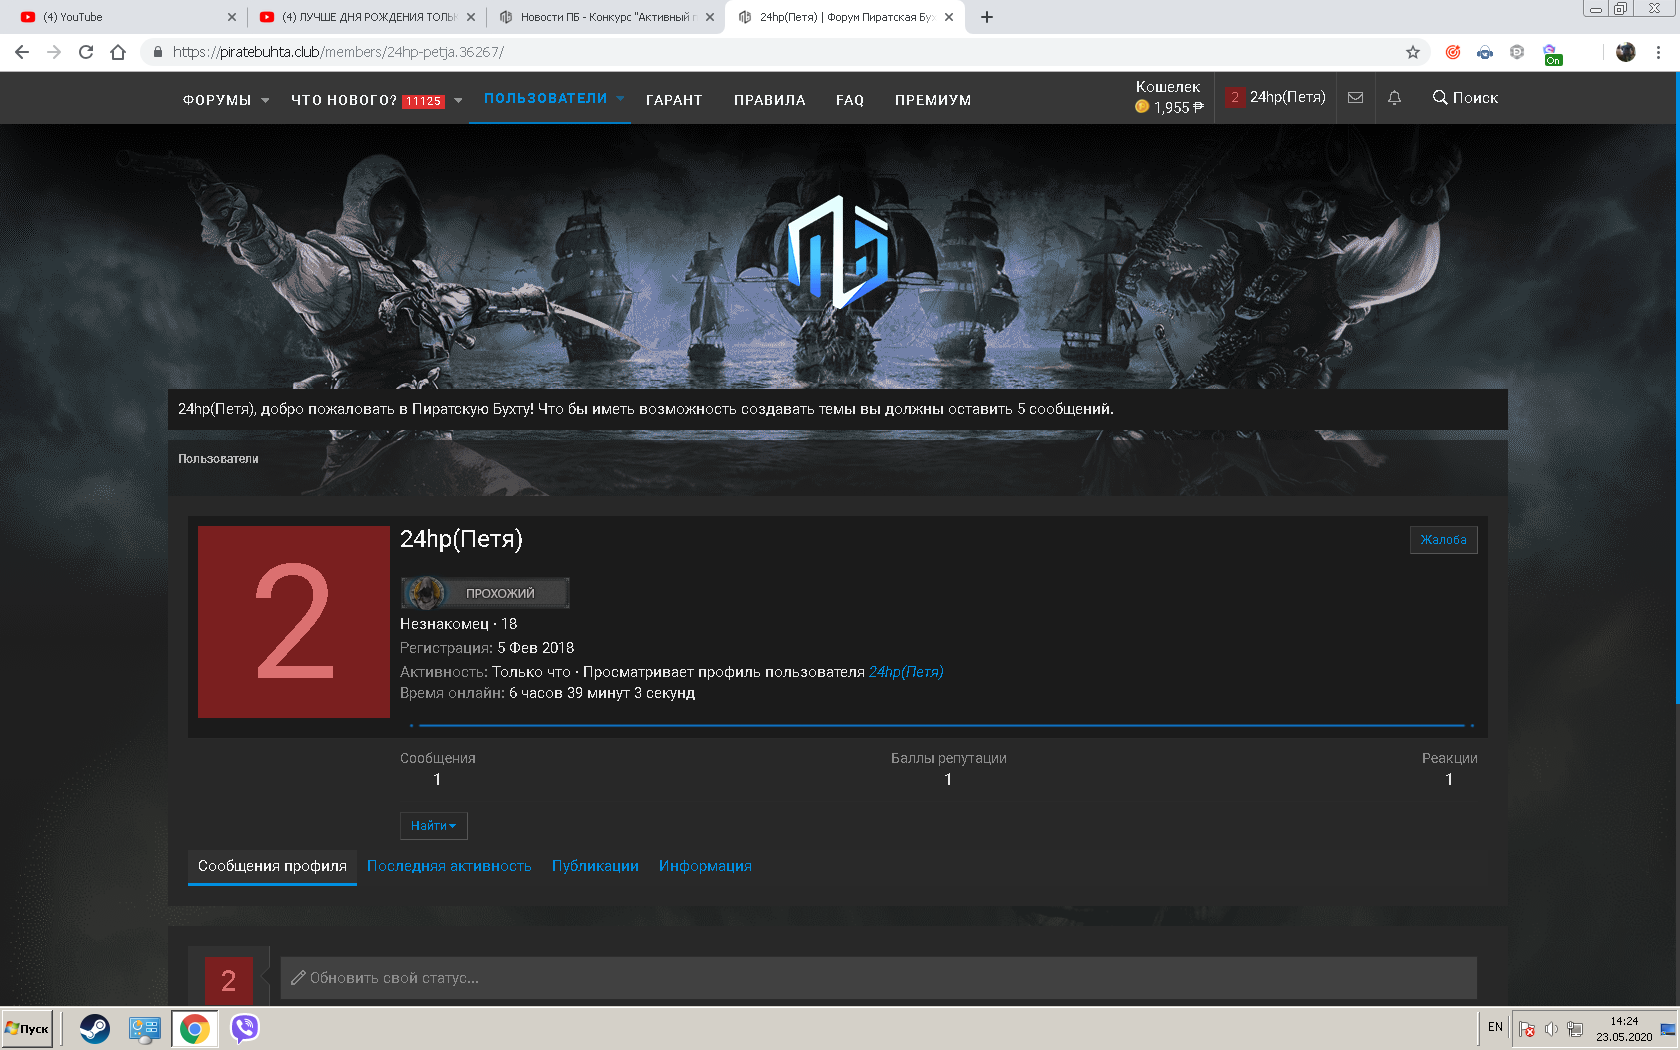The width and height of the screenshot is (1680, 1050).
Task: Open the Steam taskbar icon
Action: pyautogui.click(x=95, y=1028)
